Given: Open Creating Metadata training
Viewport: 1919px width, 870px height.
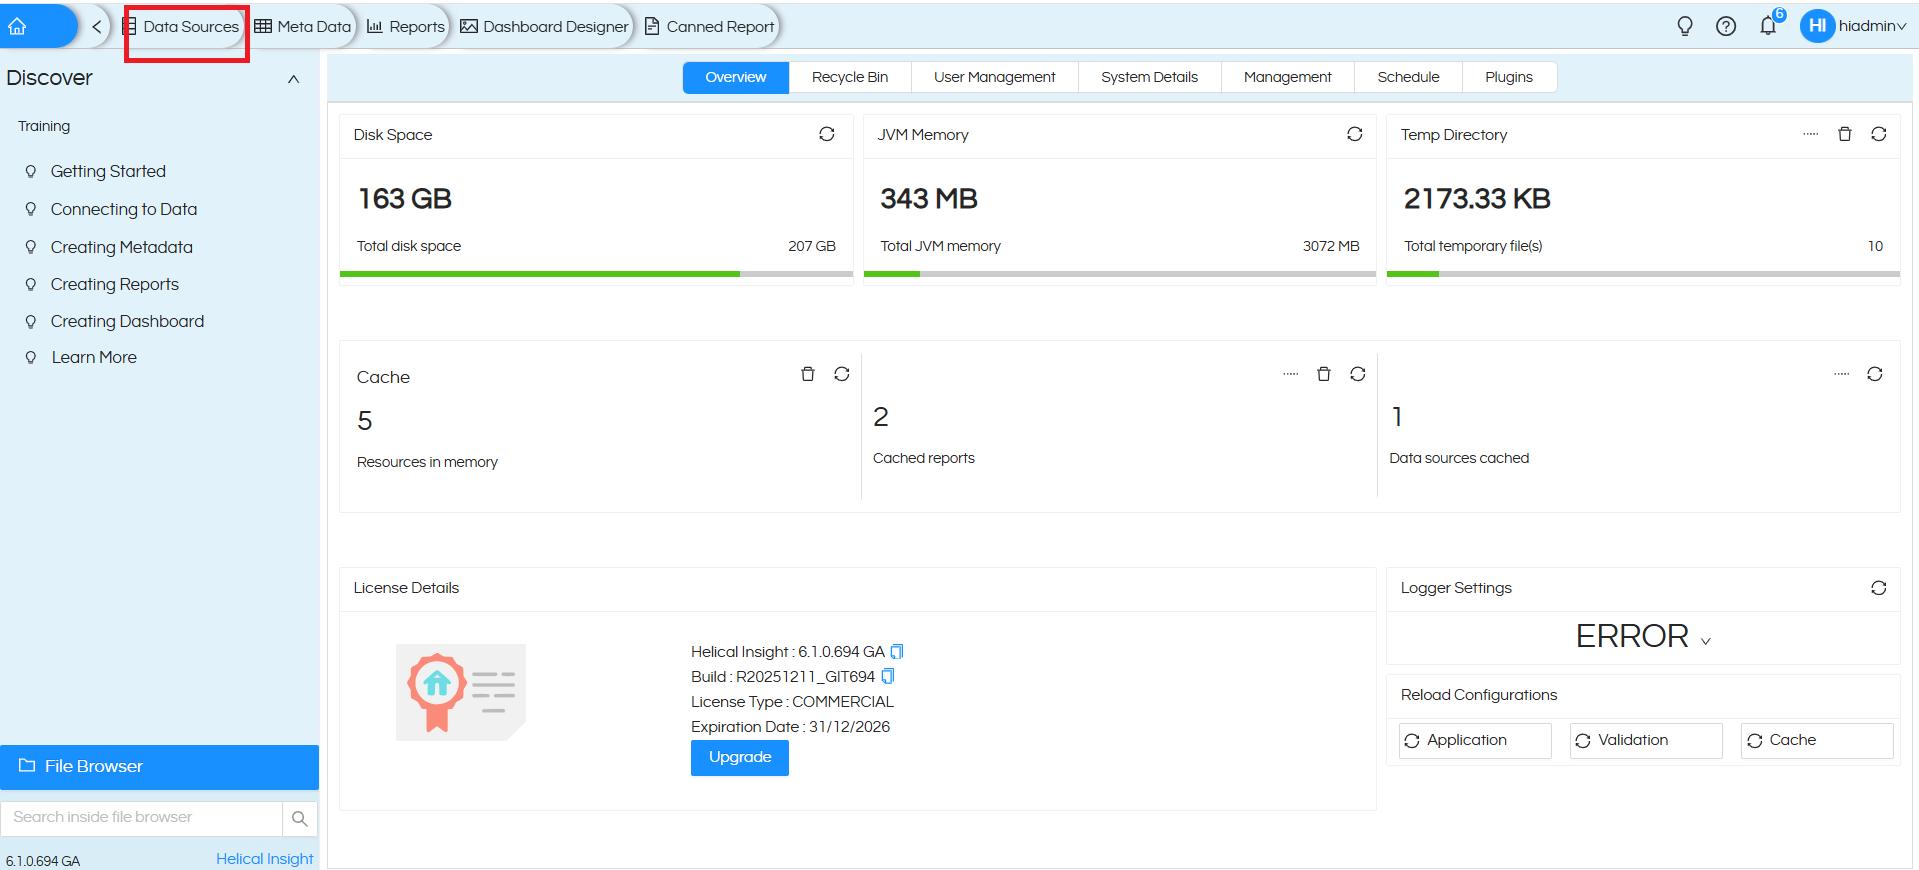Looking at the screenshot, I should [x=121, y=247].
